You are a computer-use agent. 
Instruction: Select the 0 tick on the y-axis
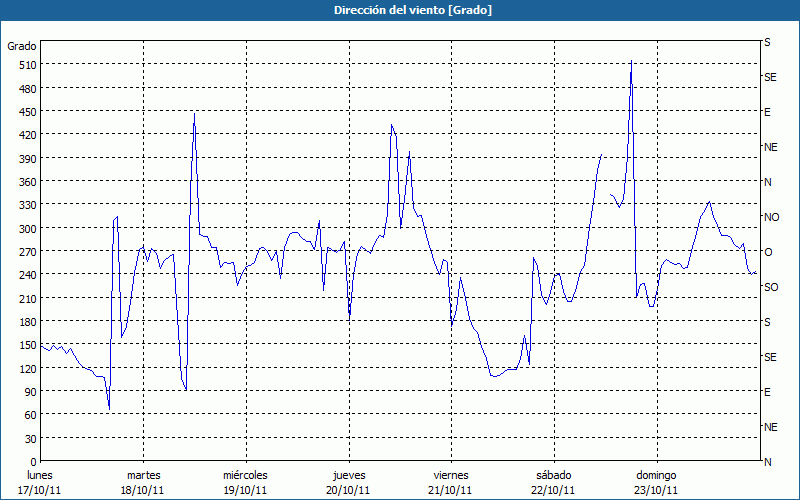pos(33,462)
